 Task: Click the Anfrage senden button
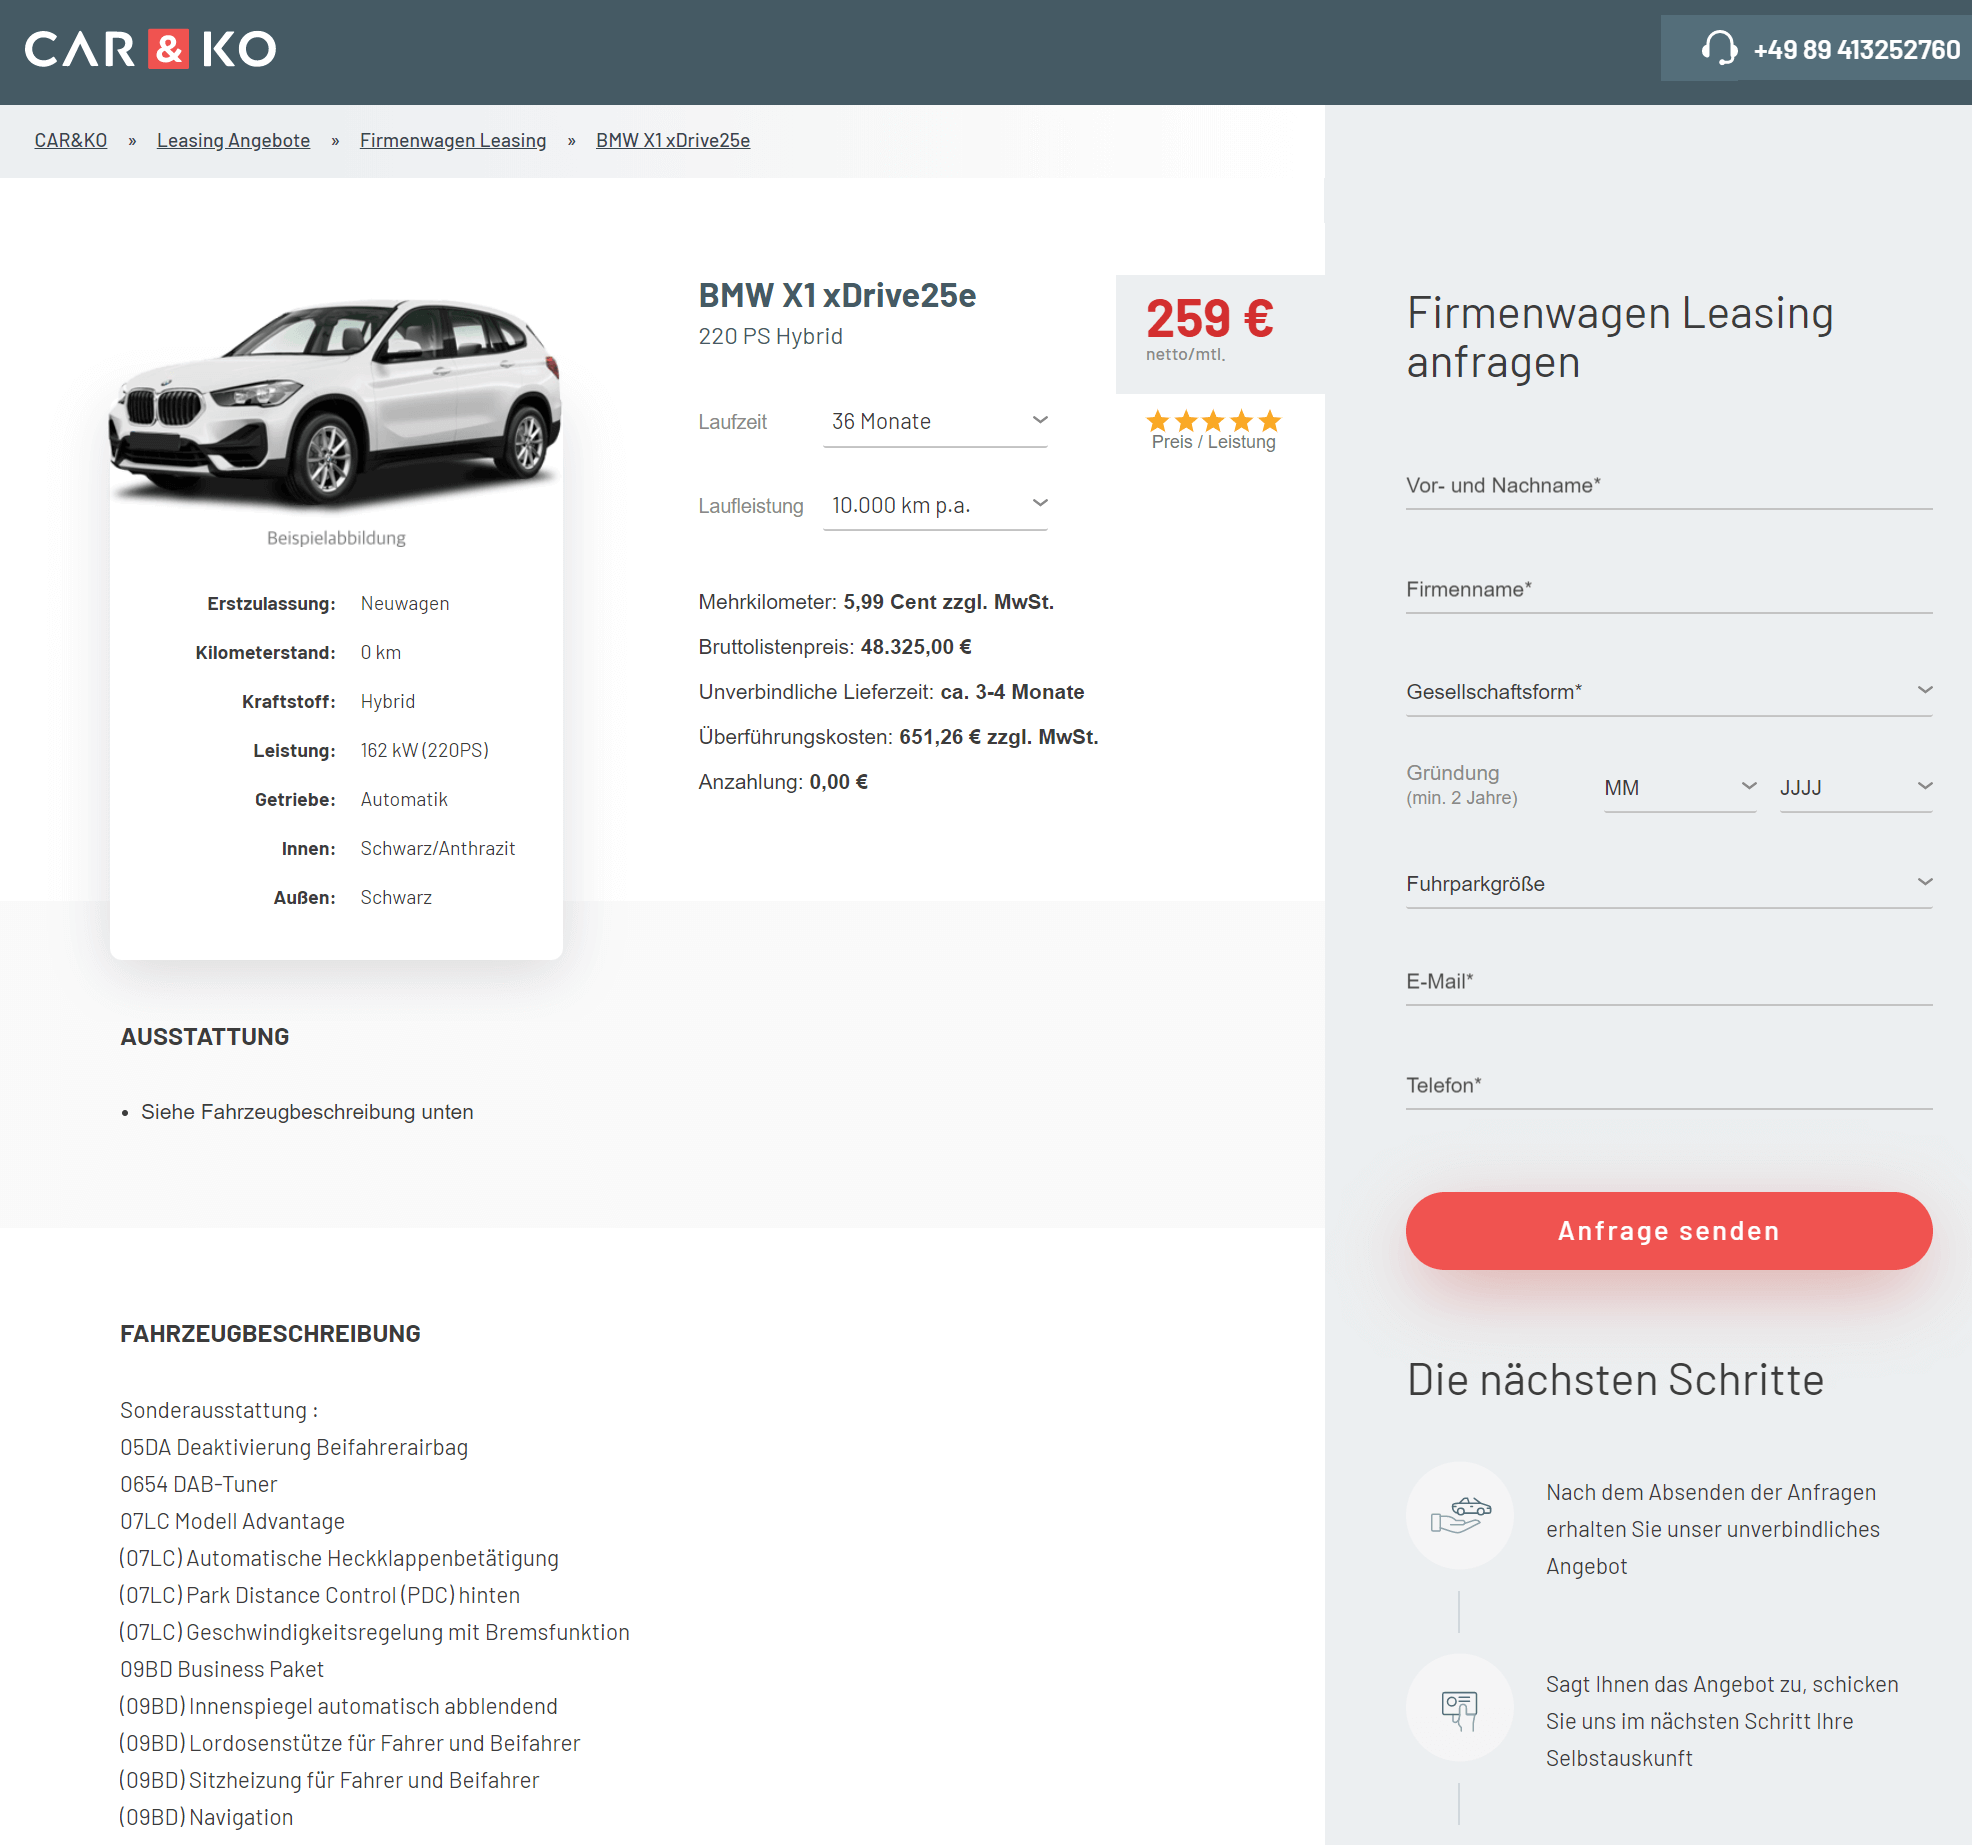1669,1231
